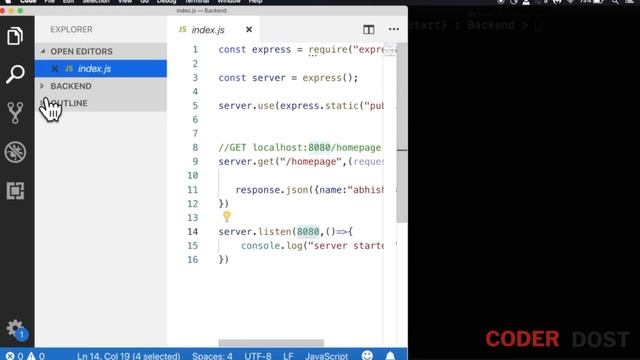
Task: Click line number 16 in the gutter
Action: (193, 260)
